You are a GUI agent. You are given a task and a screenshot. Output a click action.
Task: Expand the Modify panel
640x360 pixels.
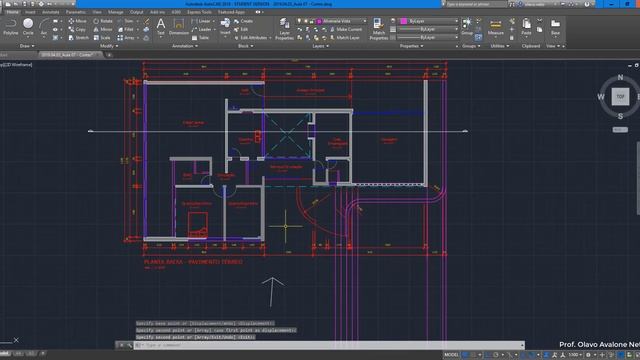(x=109, y=46)
